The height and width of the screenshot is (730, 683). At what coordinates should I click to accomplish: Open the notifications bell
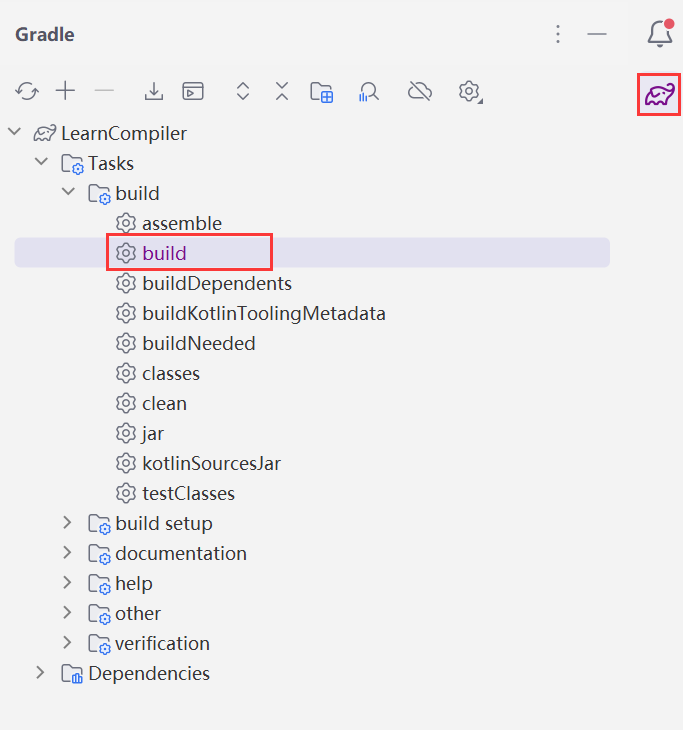pos(659,34)
